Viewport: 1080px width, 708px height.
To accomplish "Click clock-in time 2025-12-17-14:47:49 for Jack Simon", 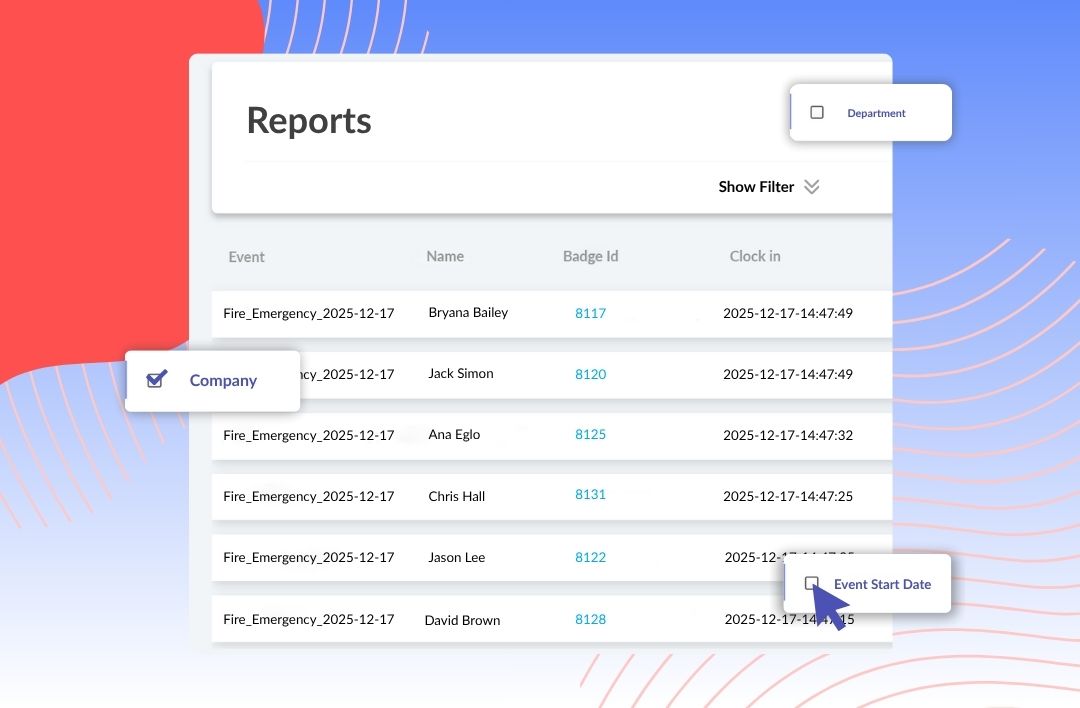I will [788, 374].
